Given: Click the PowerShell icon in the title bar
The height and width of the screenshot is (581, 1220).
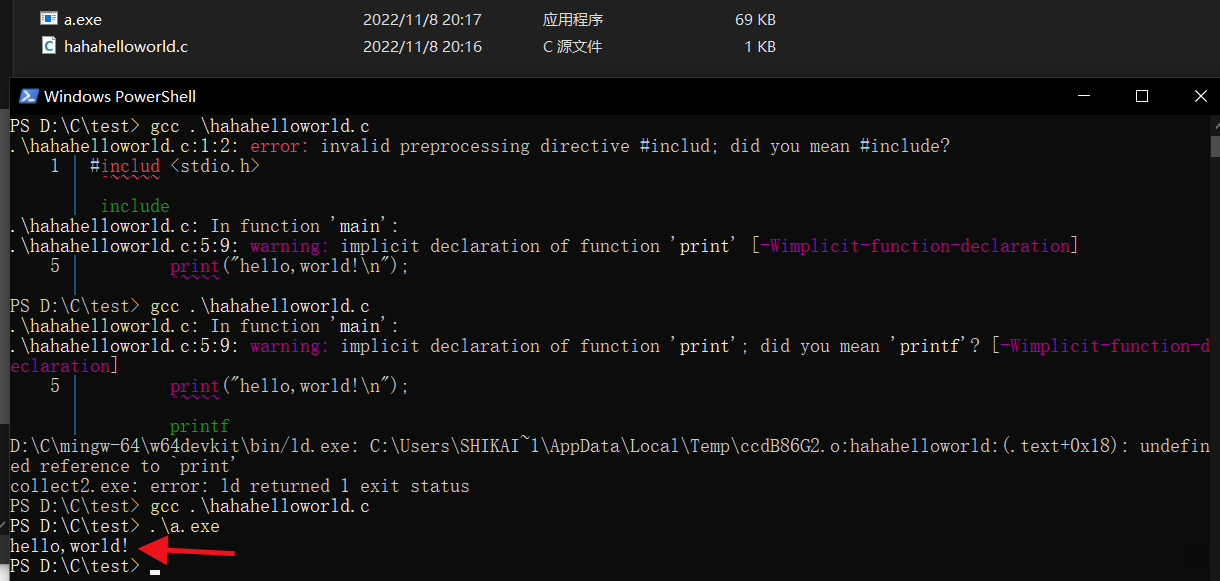Looking at the screenshot, I should coord(28,96).
